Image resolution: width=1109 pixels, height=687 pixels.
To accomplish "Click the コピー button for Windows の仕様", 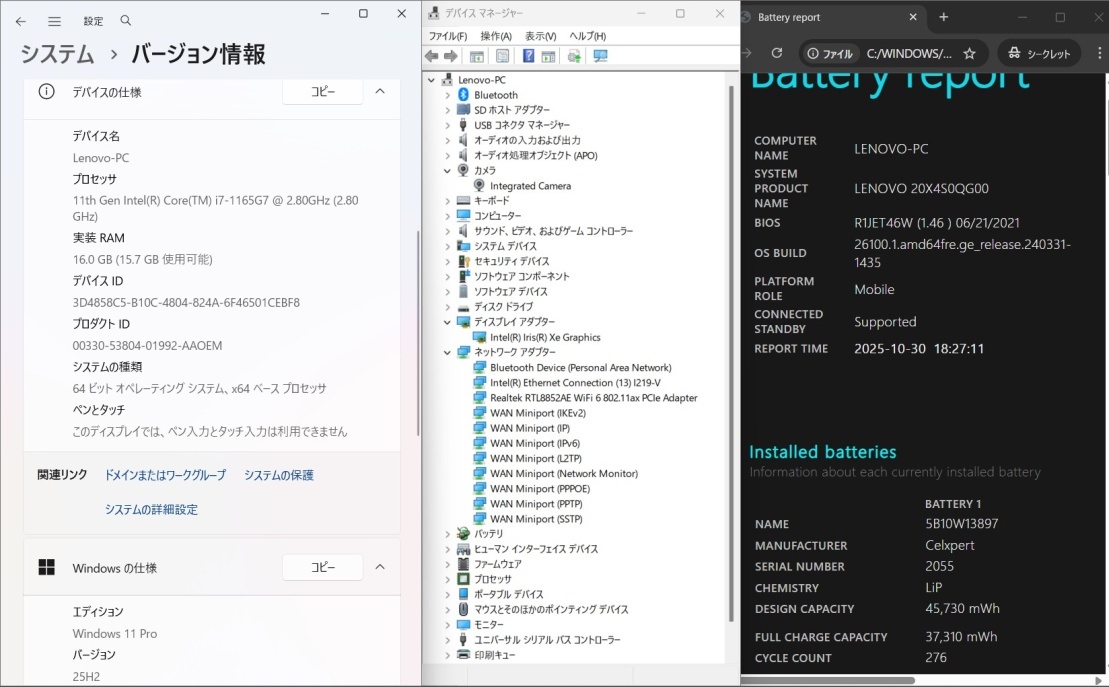I will pyautogui.click(x=322, y=567).
